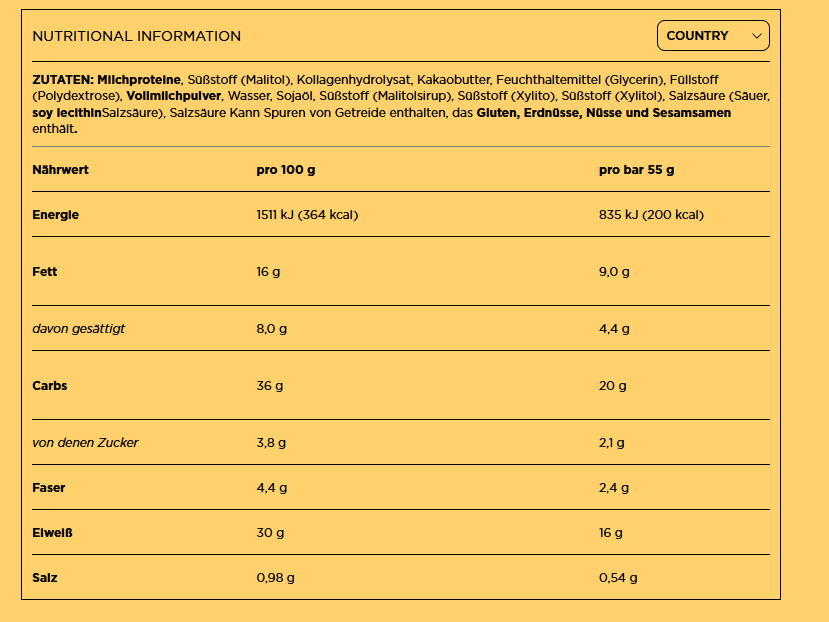829x622 pixels.
Task: Click the NUTRITIONAL INFORMATION heading
Action: (x=136, y=36)
